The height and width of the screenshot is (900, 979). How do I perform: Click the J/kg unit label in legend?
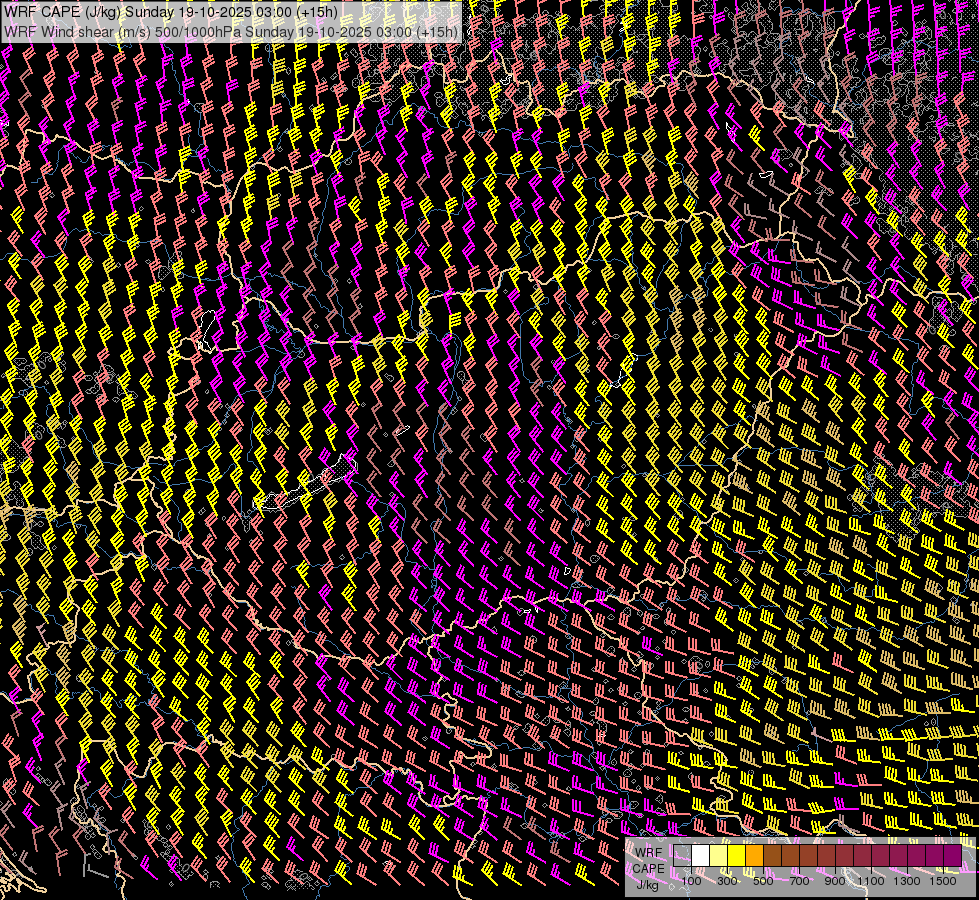(647, 885)
